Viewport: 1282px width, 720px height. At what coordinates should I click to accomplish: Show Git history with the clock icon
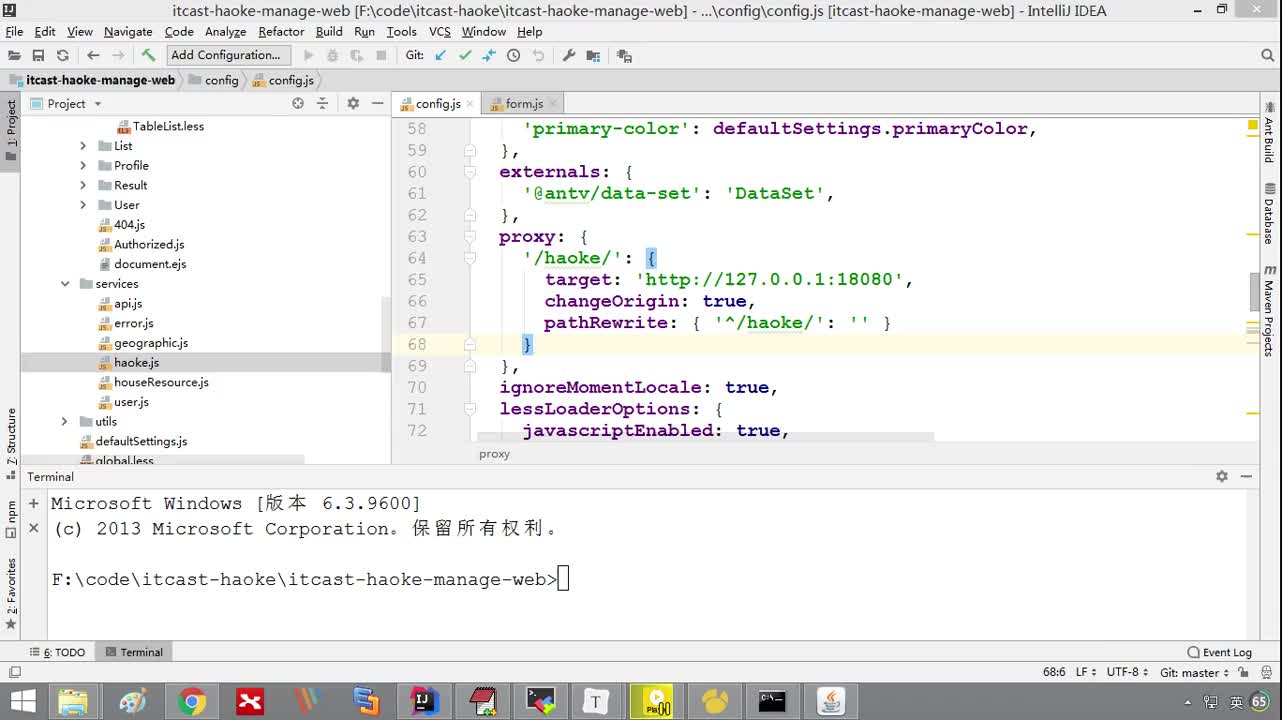click(x=513, y=56)
